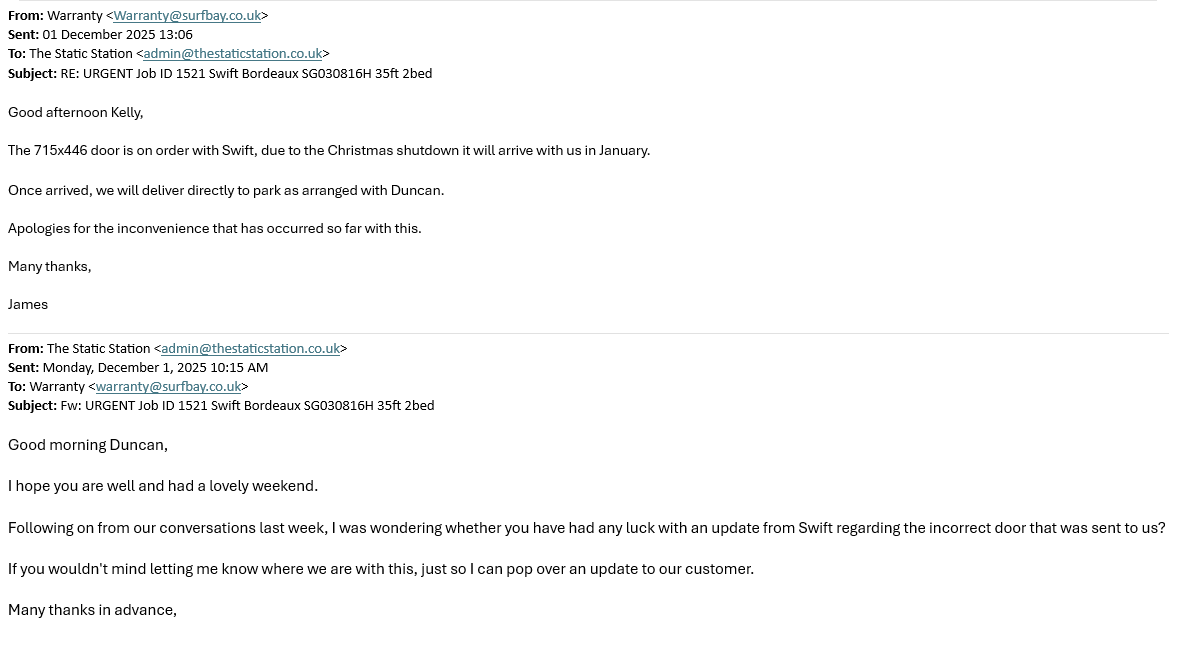This screenshot has height=650, width=1178.
Task: Click the "From: Warranty" sender name at top
Action: point(74,16)
